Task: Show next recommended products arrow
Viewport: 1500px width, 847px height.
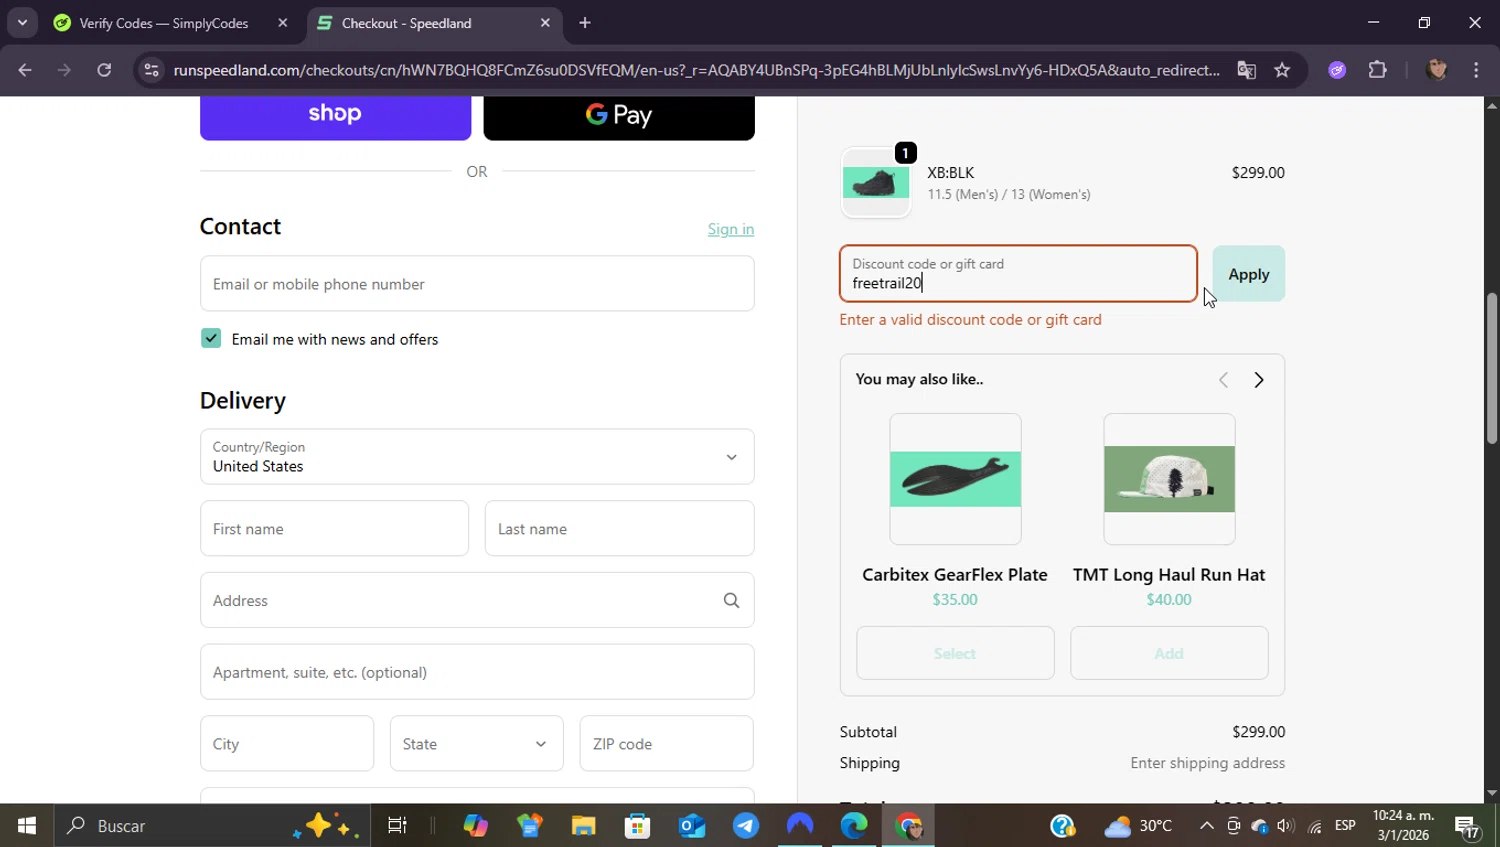Action: pos(1259,380)
